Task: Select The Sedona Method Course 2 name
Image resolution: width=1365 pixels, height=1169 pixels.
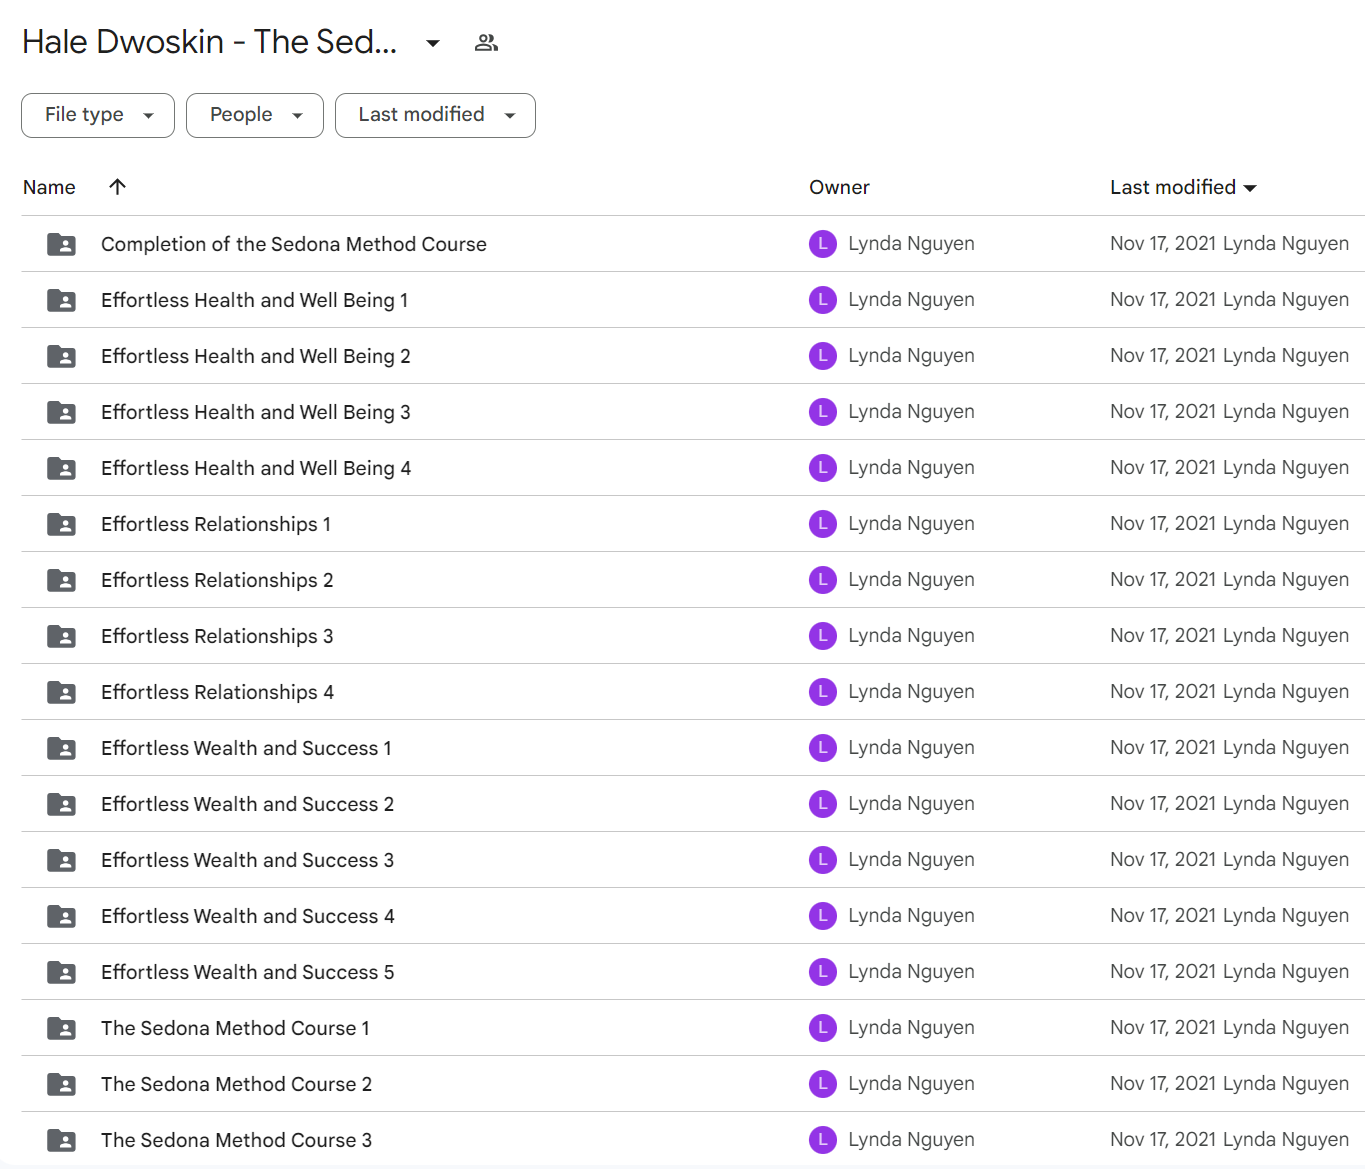Action: (x=236, y=1084)
